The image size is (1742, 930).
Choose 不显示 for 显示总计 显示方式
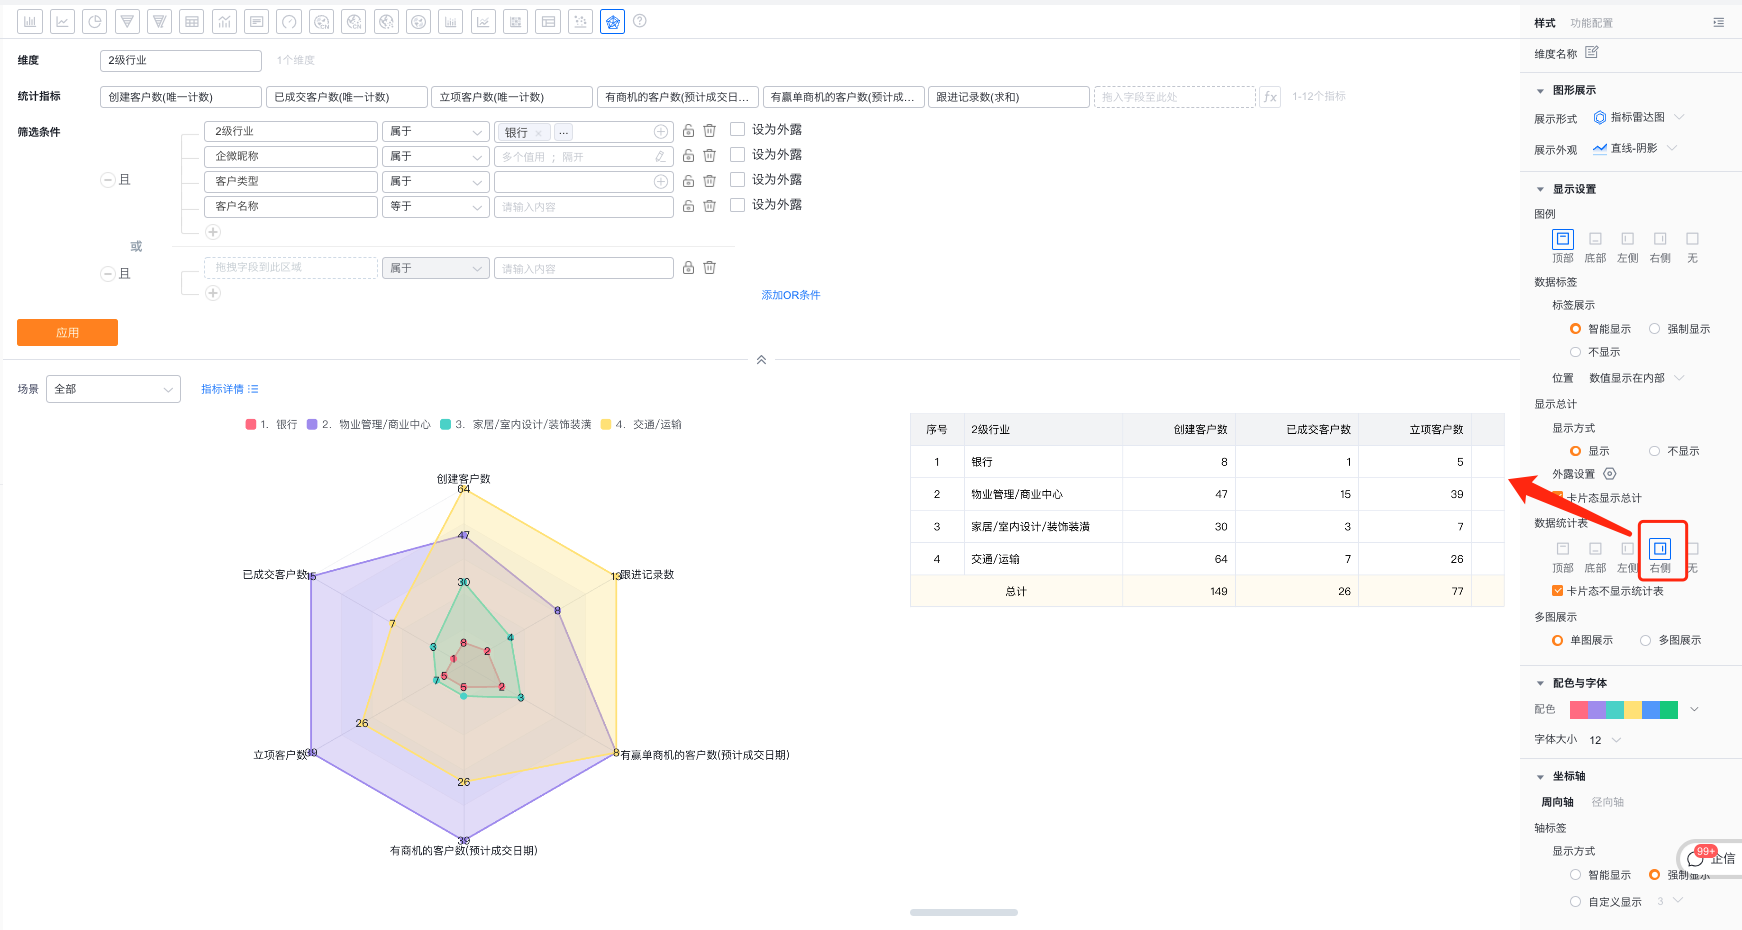pyautogui.click(x=1654, y=451)
